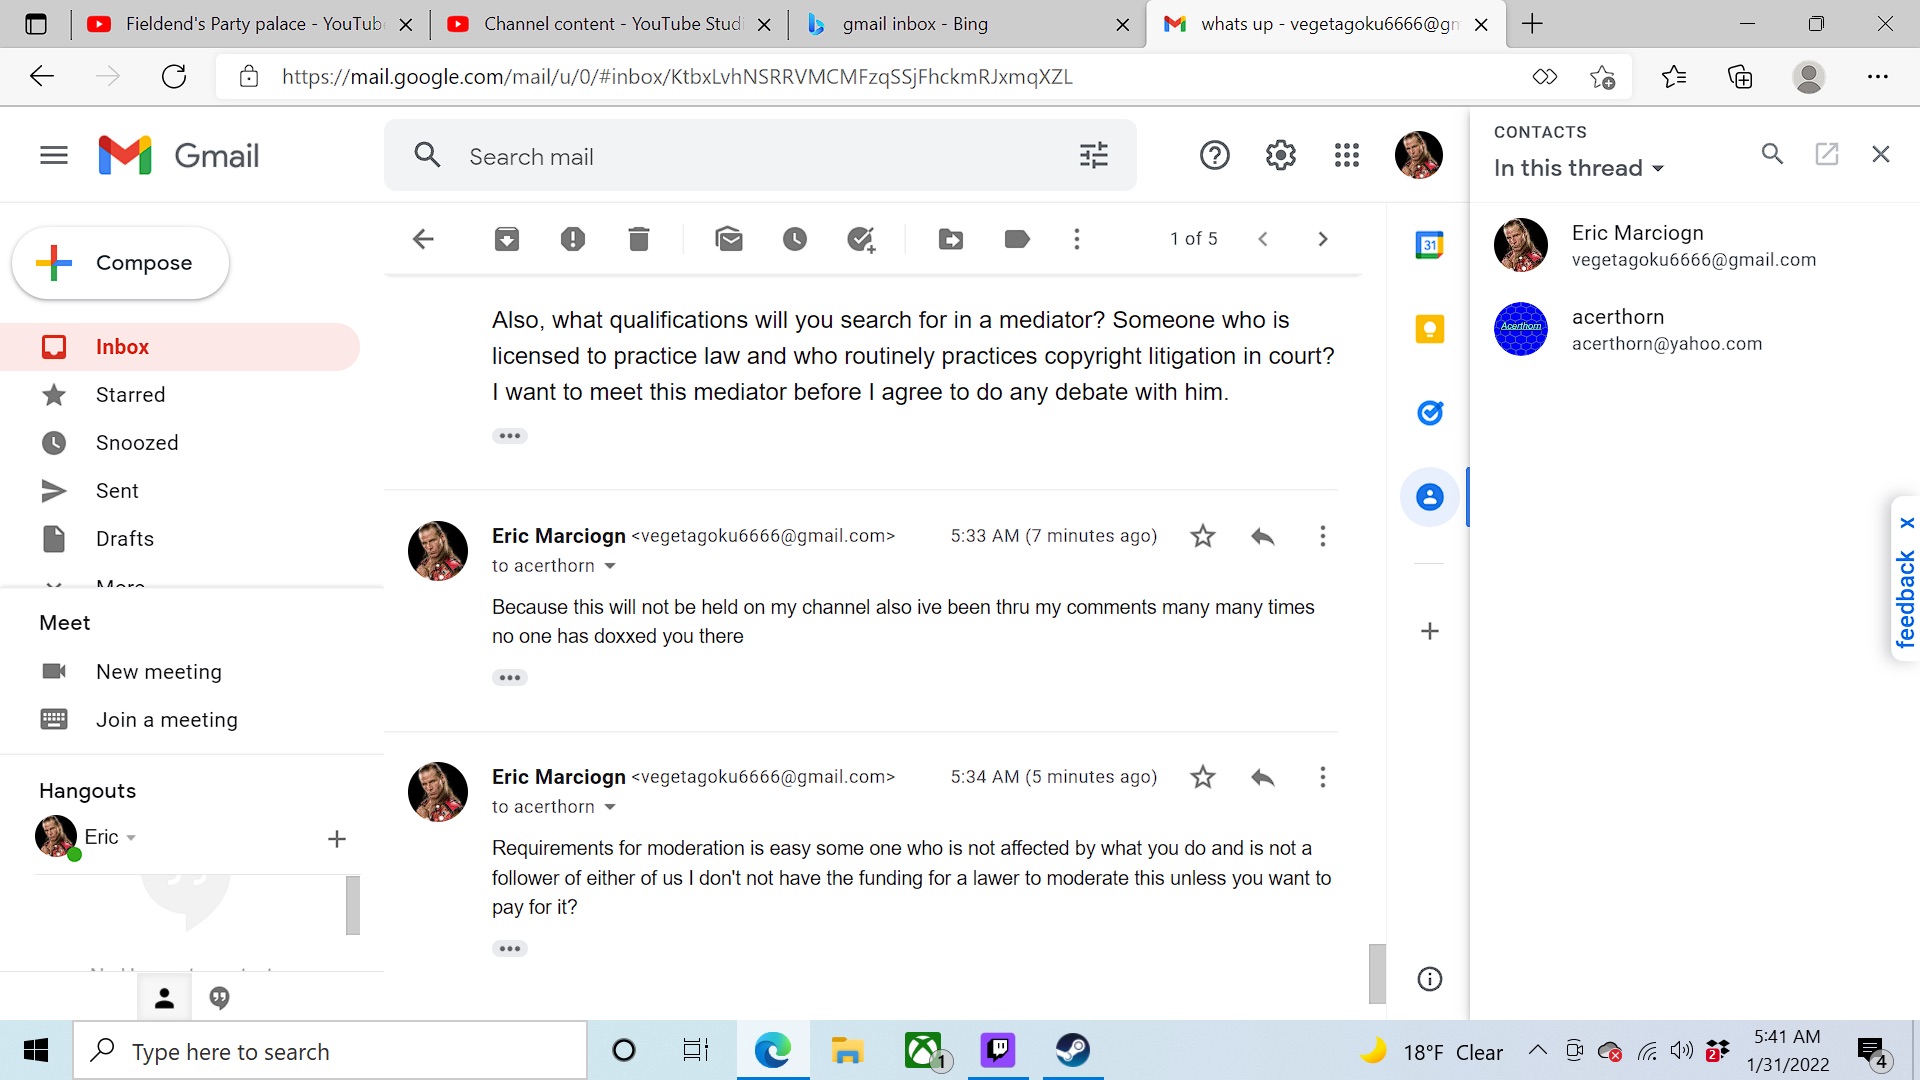Image resolution: width=1920 pixels, height=1080 pixels.
Task: Click the Compose button
Action: click(x=121, y=263)
